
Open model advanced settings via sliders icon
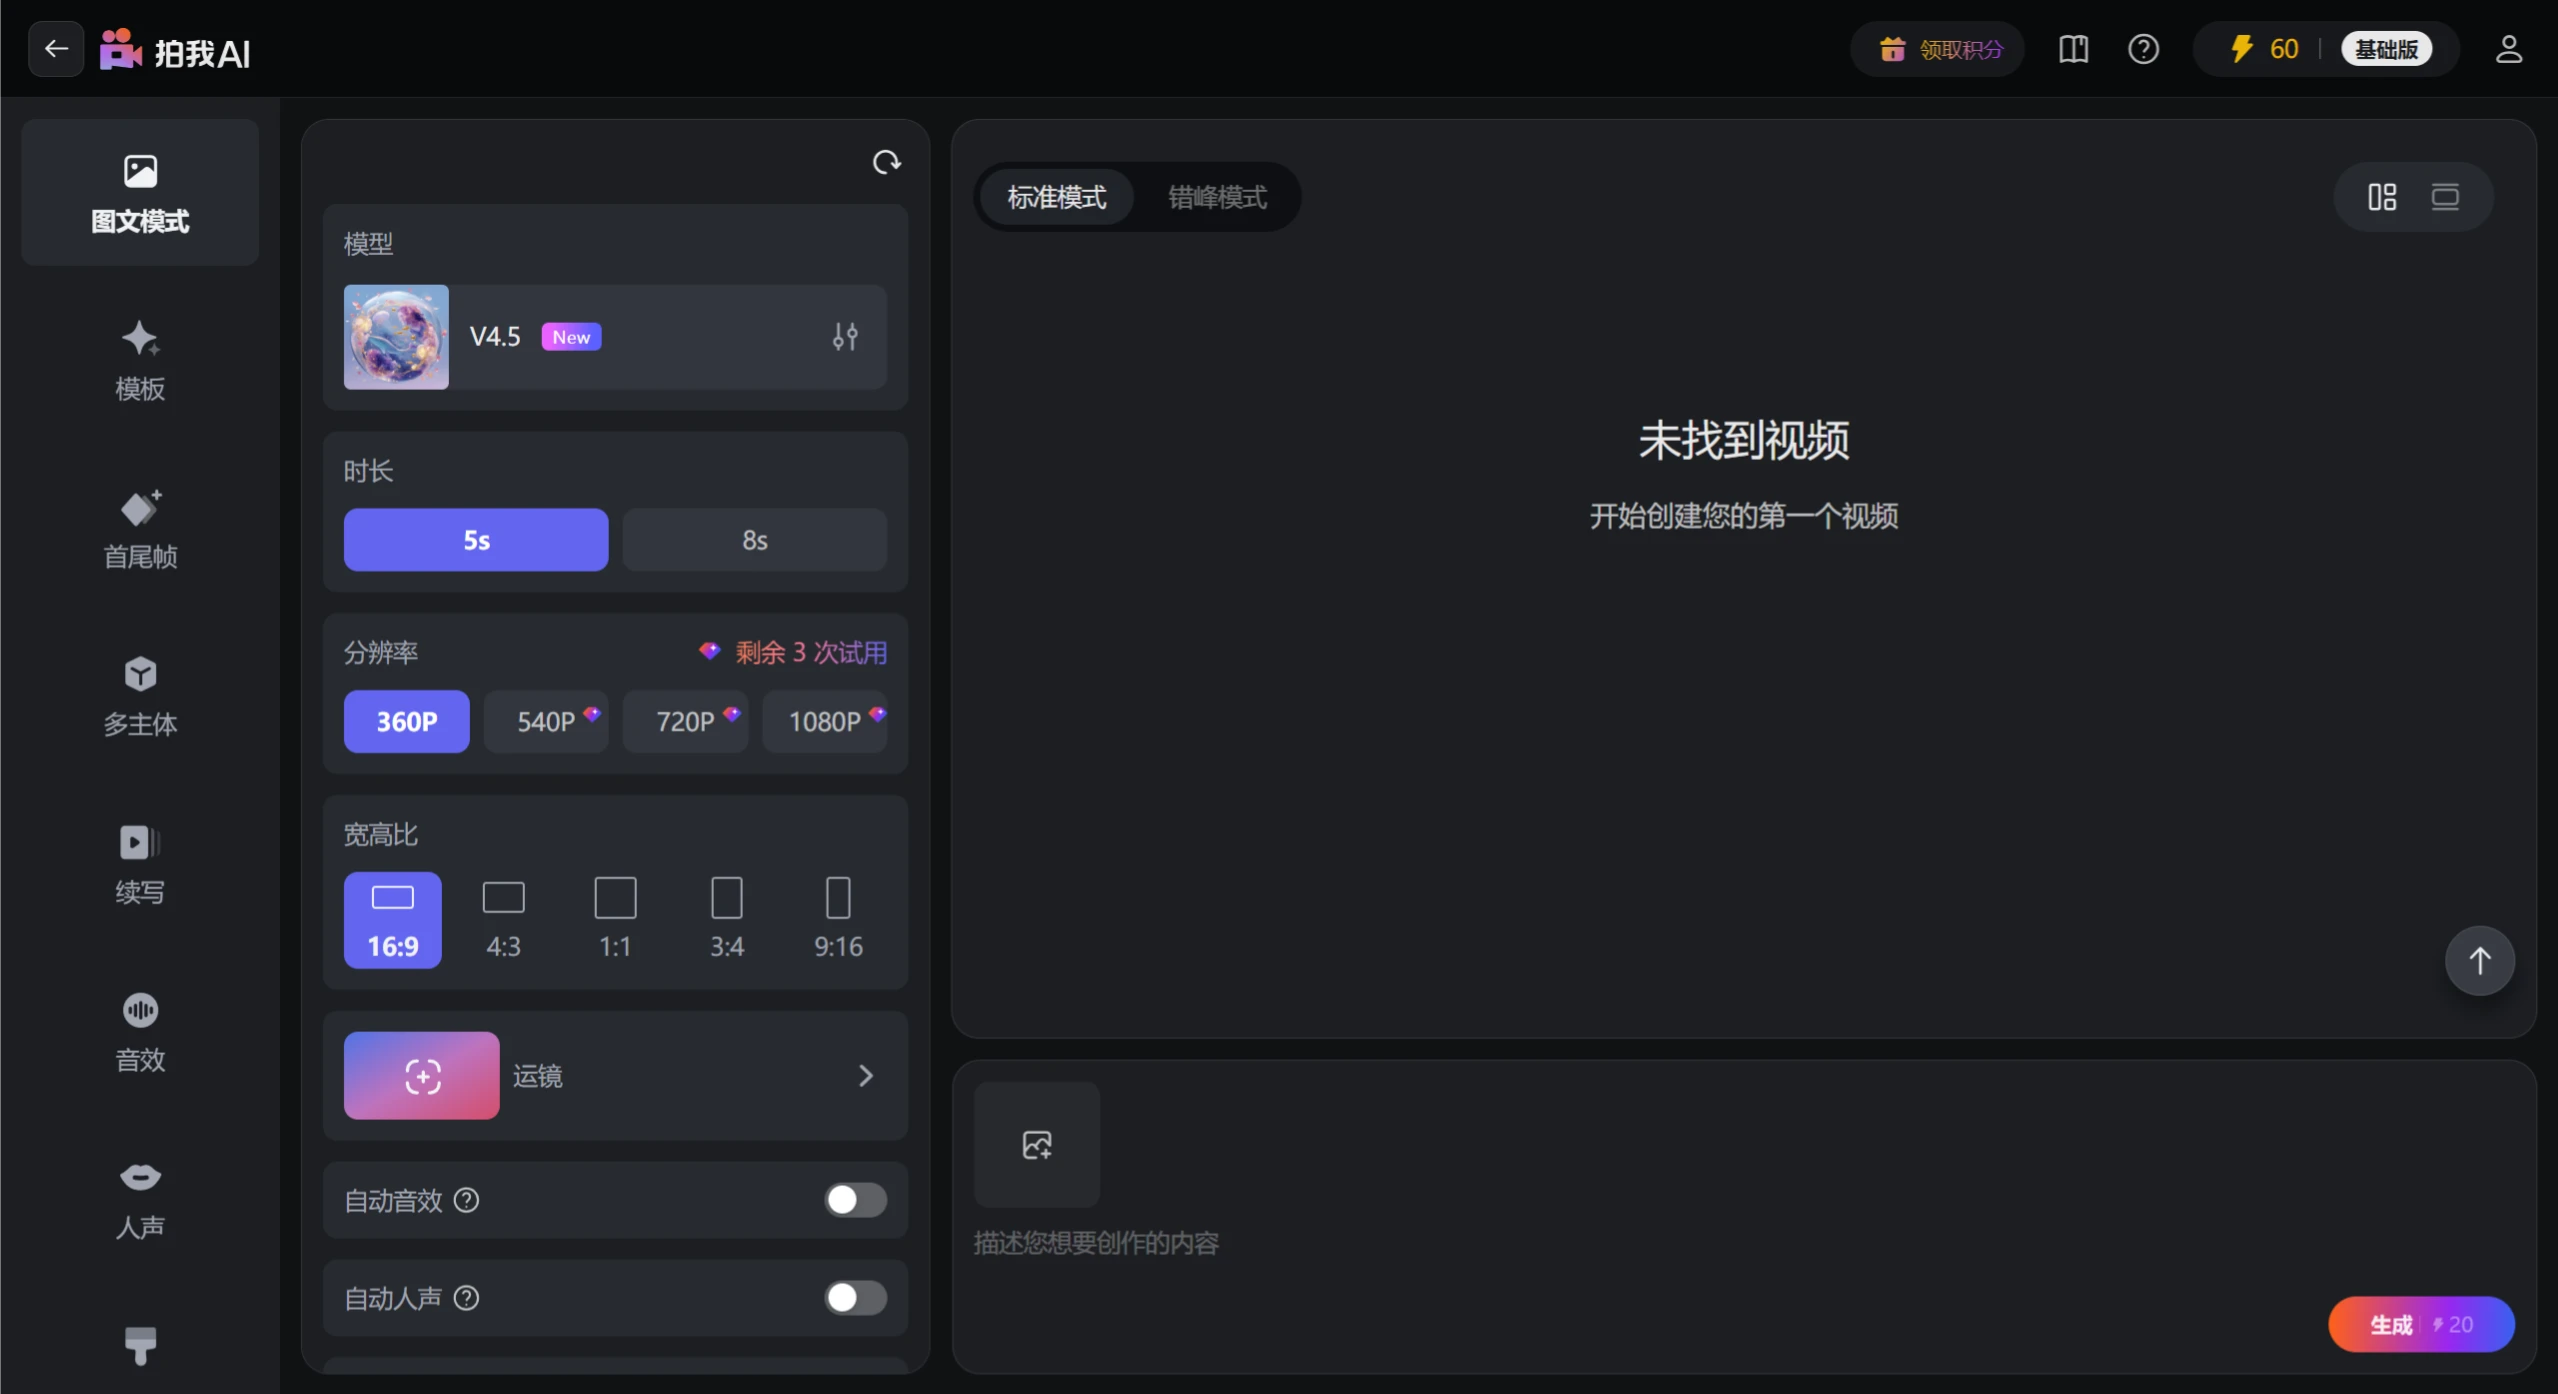click(x=845, y=337)
